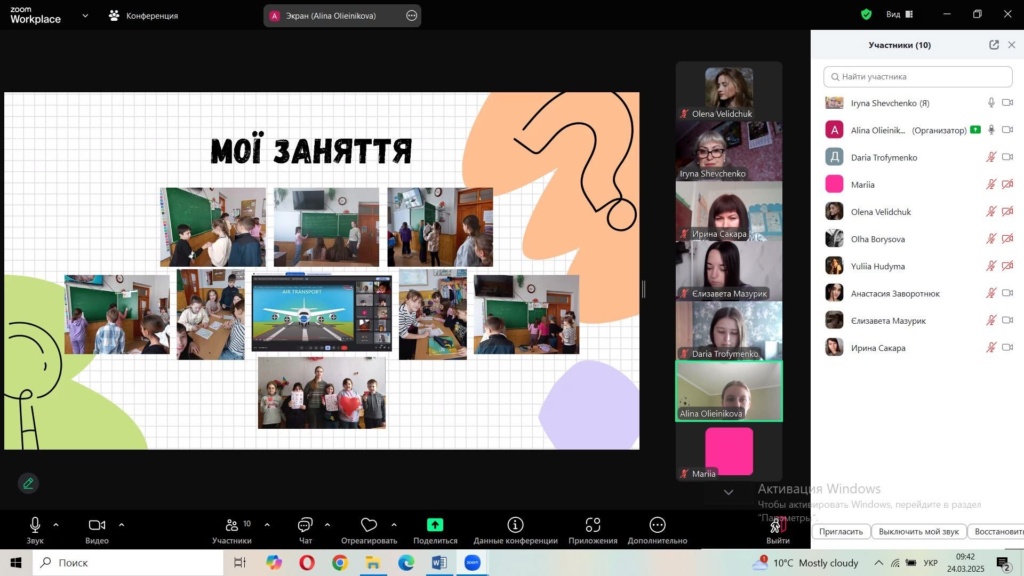Image resolution: width=1024 pixels, height=576 pixels.
Task: Select Yuliia Hudyma in participants list
Action: (x=918, y=266)
